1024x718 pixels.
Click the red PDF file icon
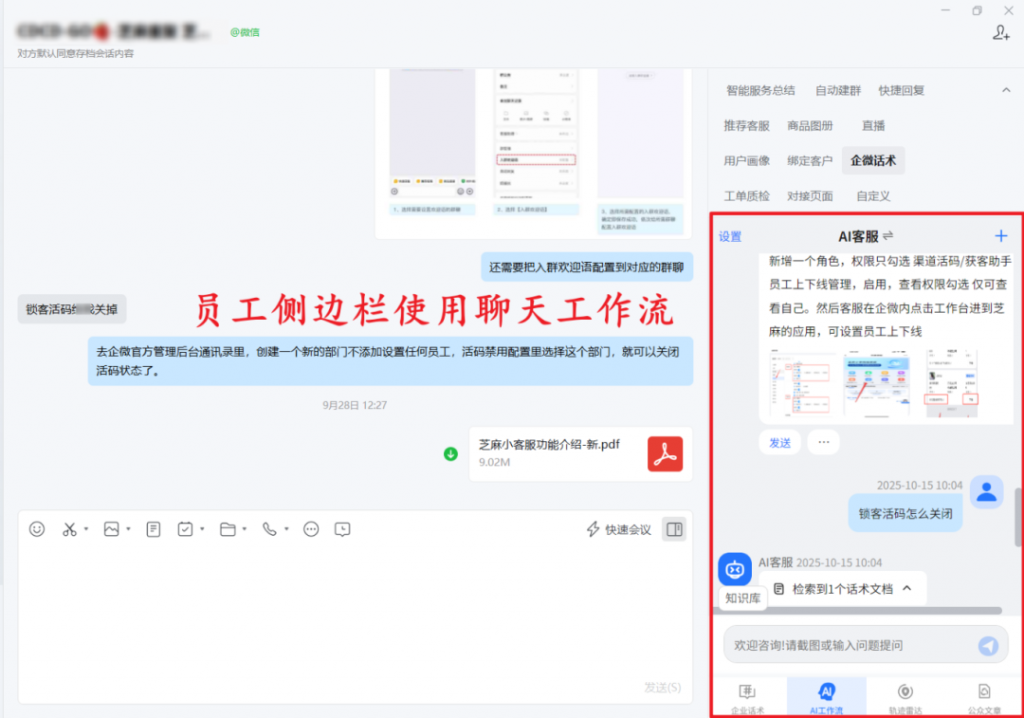[665, 454]
